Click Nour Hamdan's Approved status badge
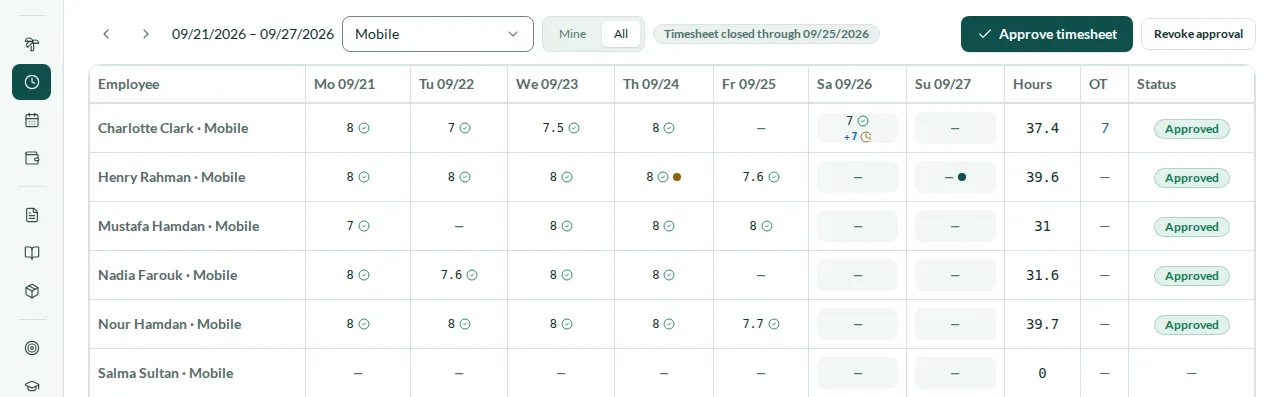Viewport: 1280px width, 397px height. coord(1192,325)
